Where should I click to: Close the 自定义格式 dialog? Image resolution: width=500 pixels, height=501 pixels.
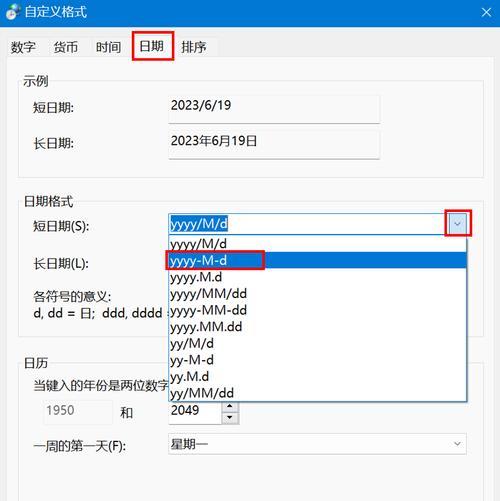click(x=486, y=13)
